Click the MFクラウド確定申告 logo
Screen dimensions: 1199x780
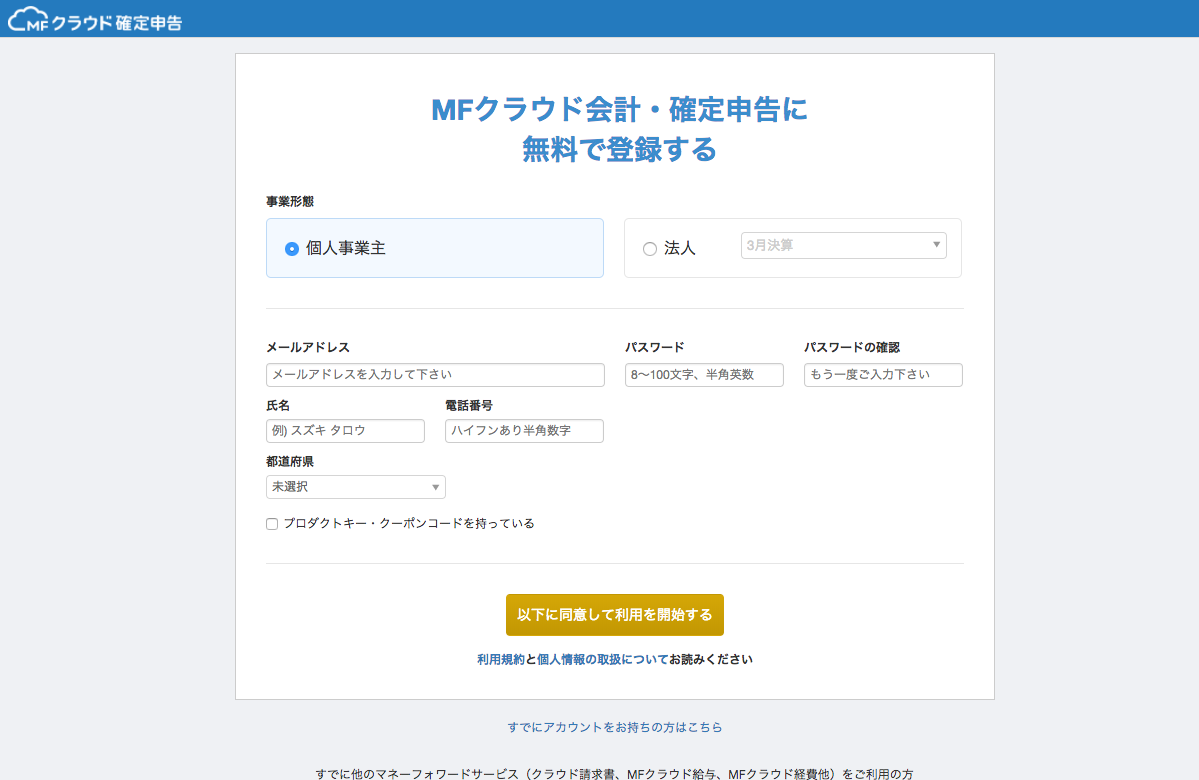pos(96,20)
